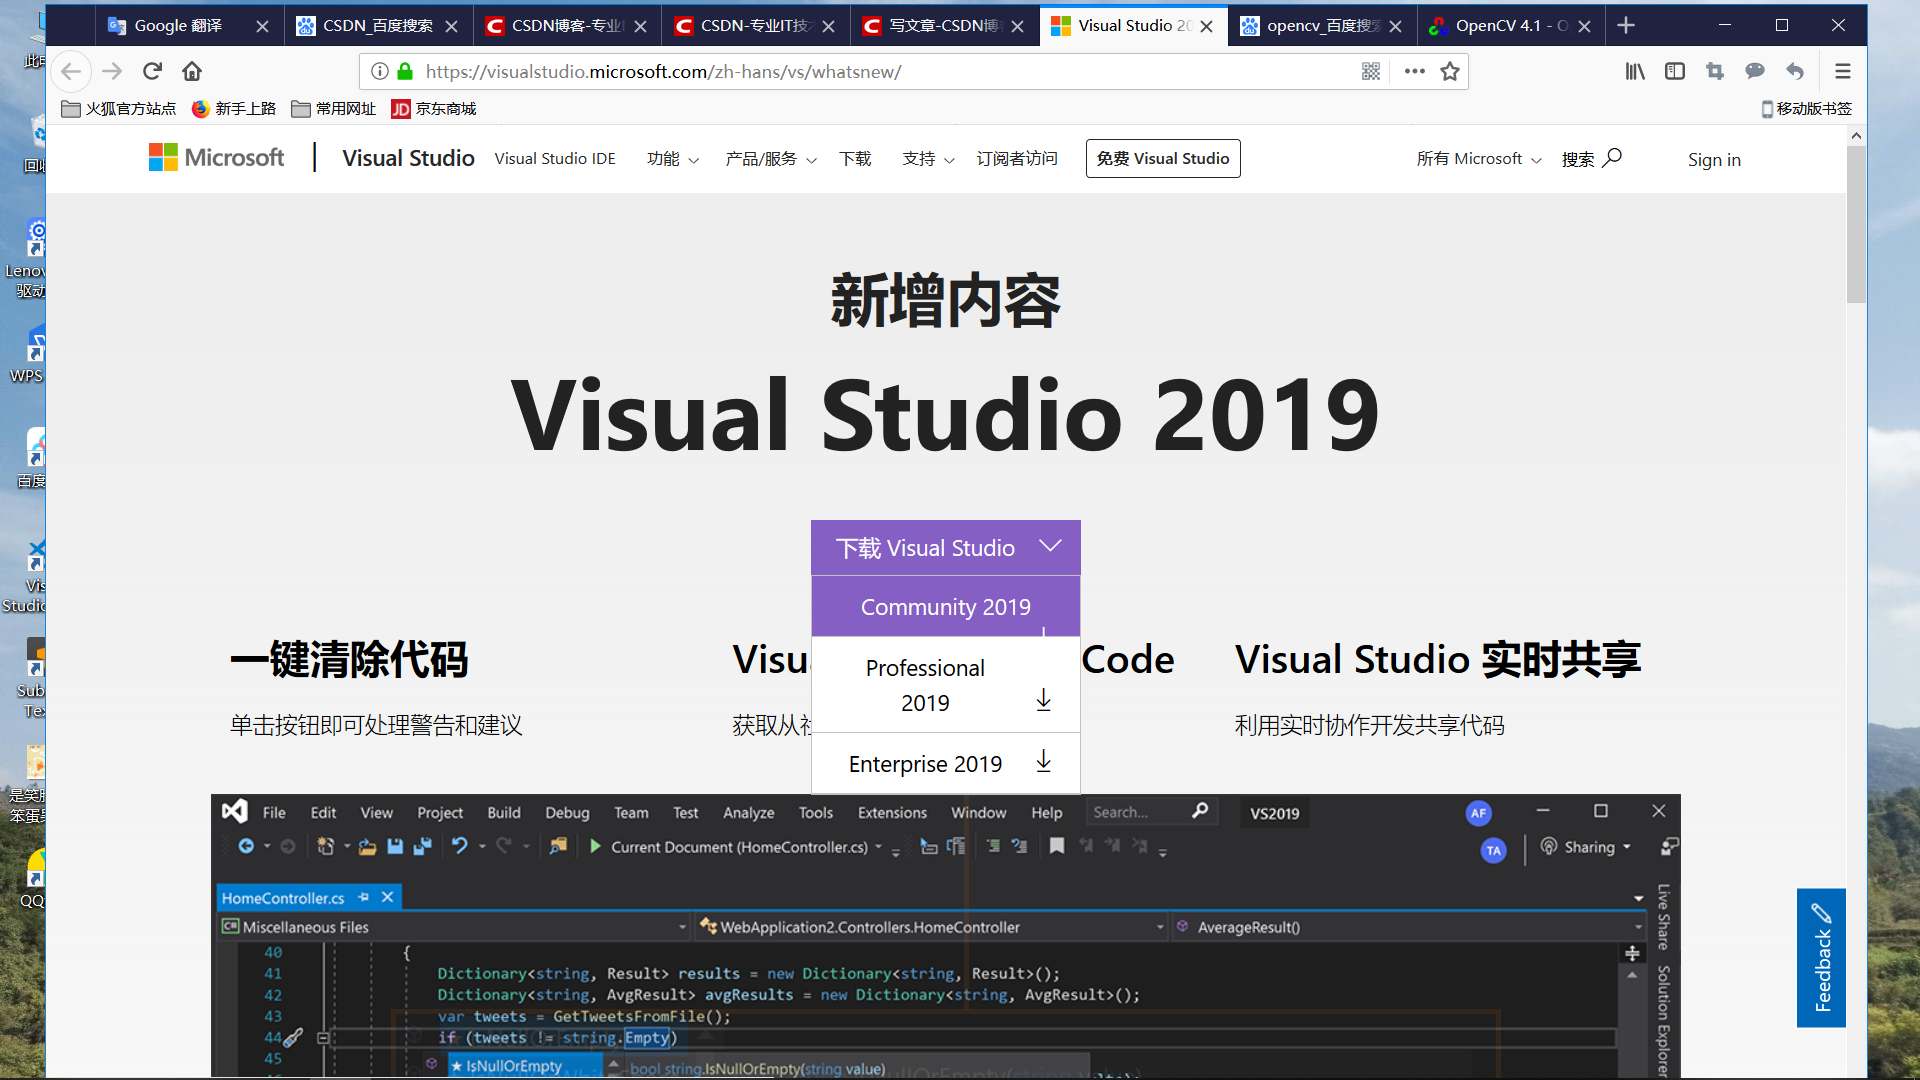Viewport: 1920px width, 1080px height.
Task: Switch to the Google 翻译 tab
Action: 178,26
